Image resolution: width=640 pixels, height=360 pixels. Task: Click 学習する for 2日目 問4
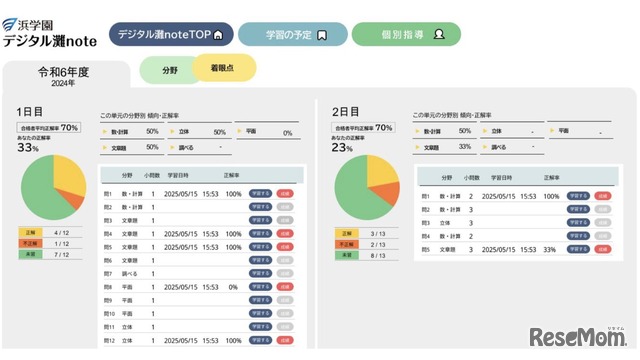point(578,236)
